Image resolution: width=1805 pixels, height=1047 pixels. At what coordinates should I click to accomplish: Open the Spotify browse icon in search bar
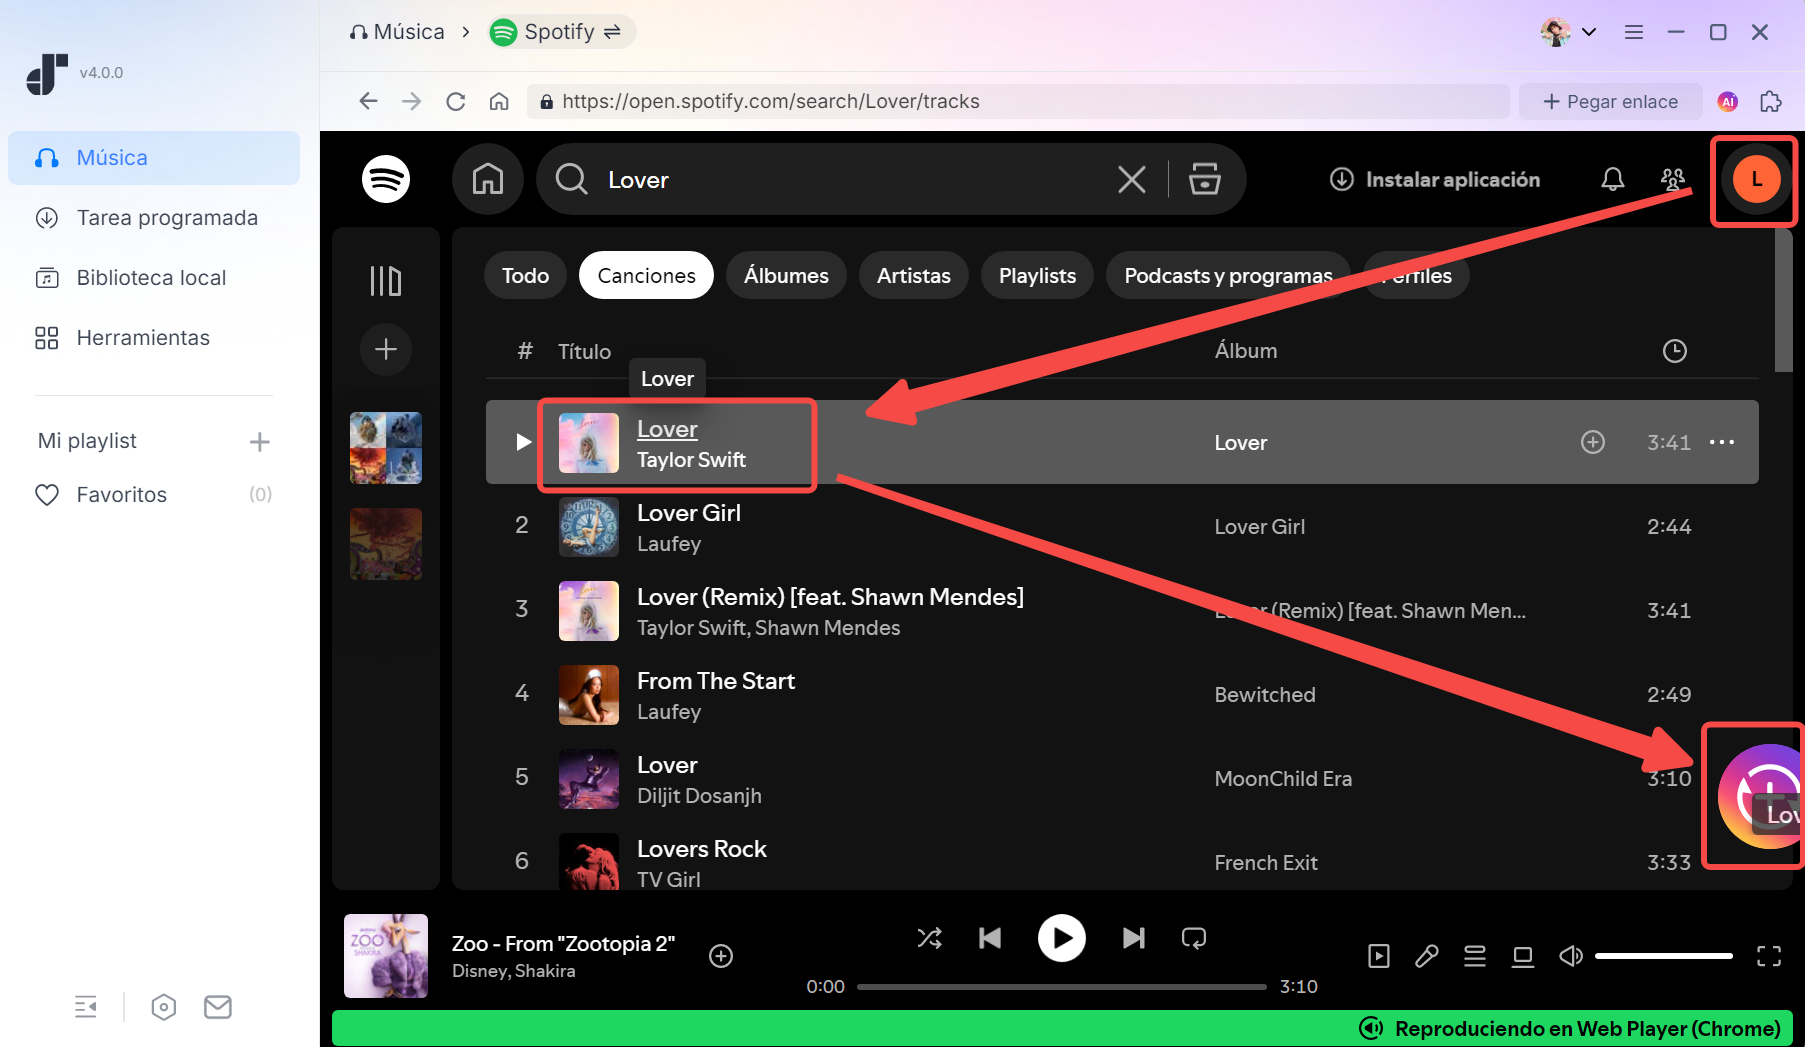[1204, 180]
